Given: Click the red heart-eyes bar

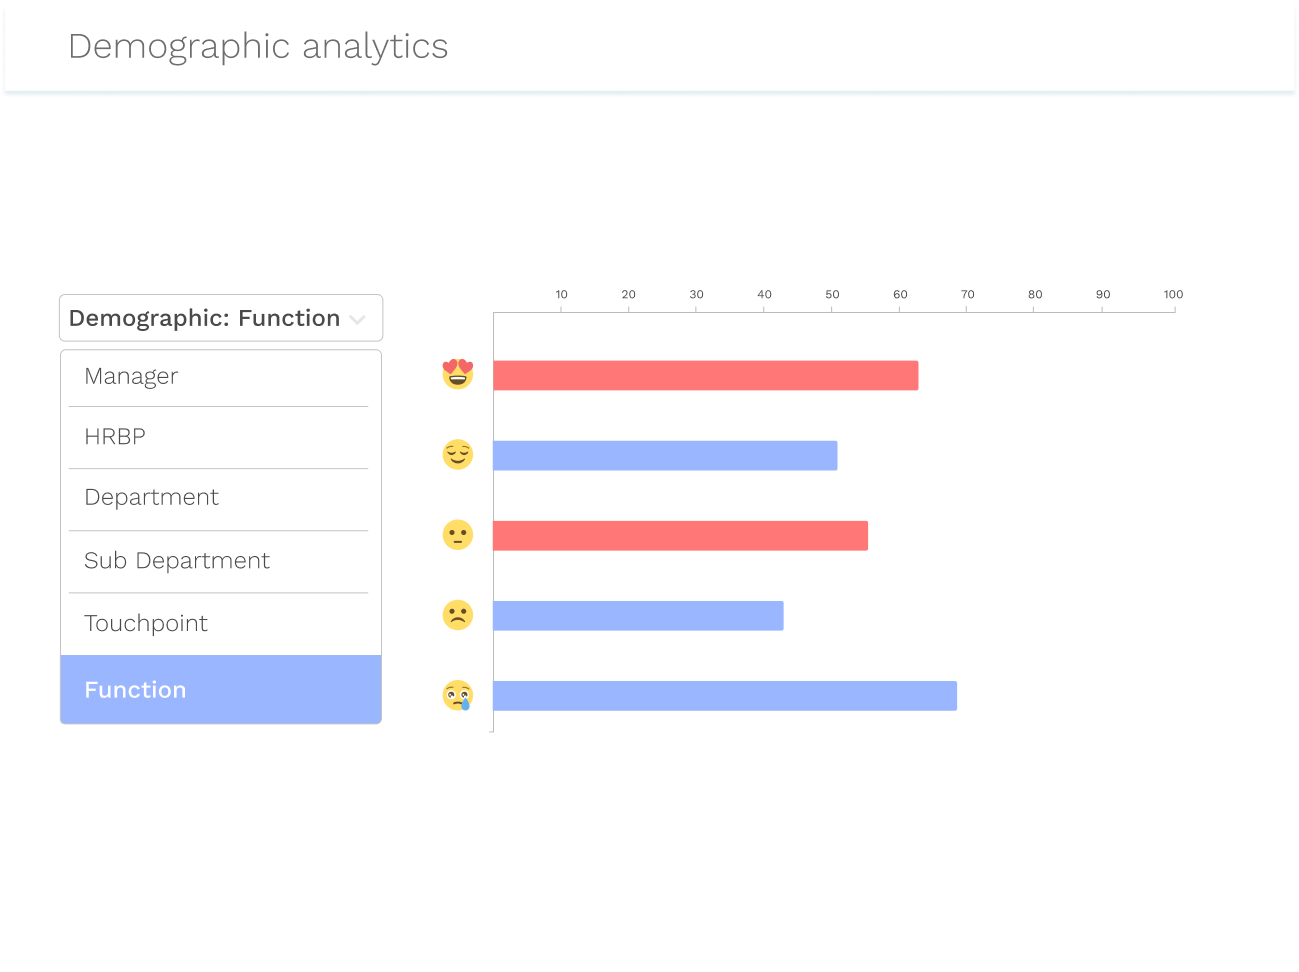Looking at the screenshot, I should click(705, 376).
